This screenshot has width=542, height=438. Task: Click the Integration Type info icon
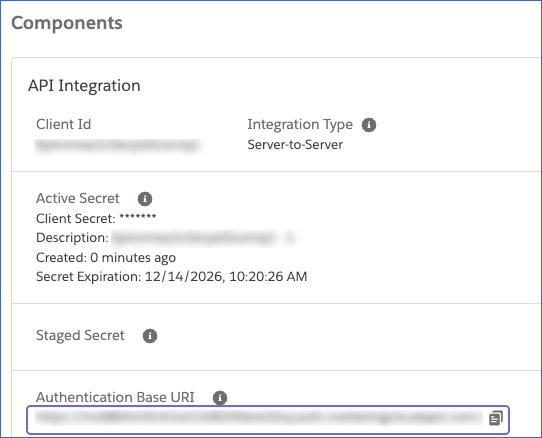pos(369,125)
